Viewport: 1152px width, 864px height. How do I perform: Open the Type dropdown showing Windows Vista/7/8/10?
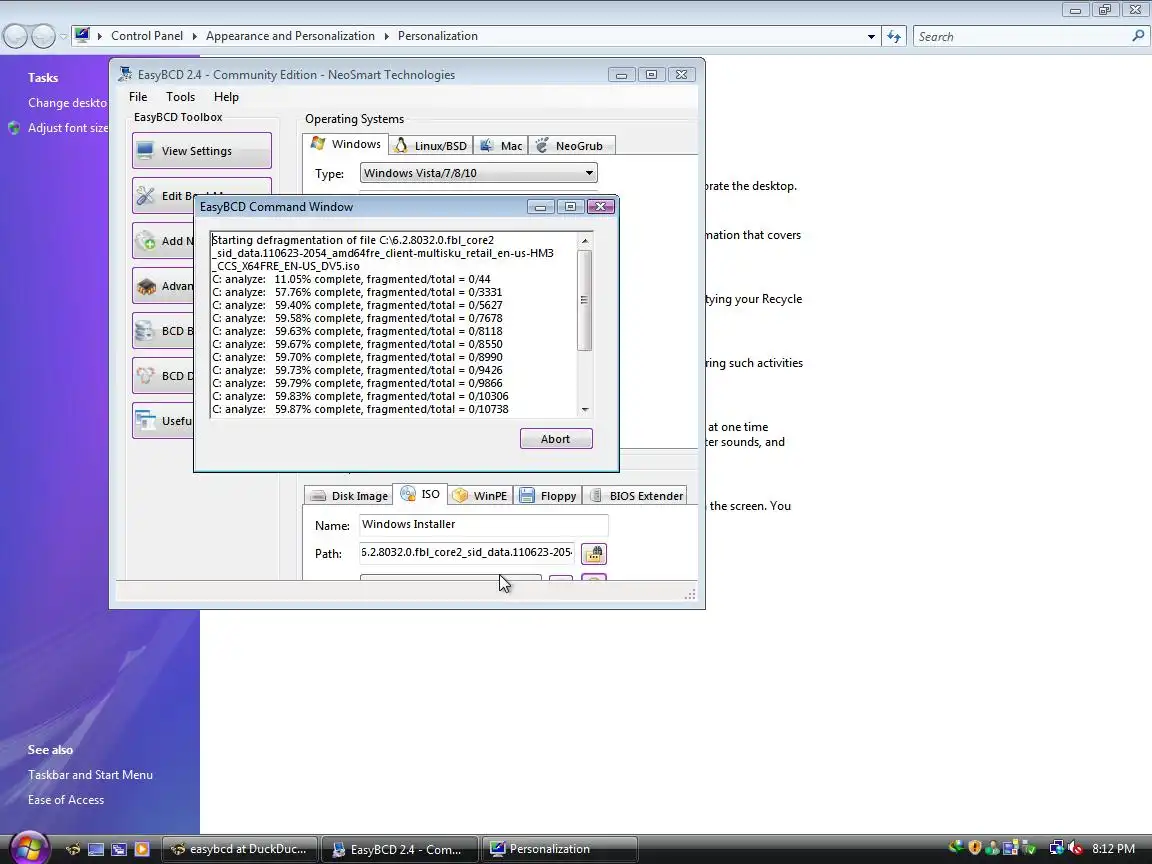click(478, 173)
